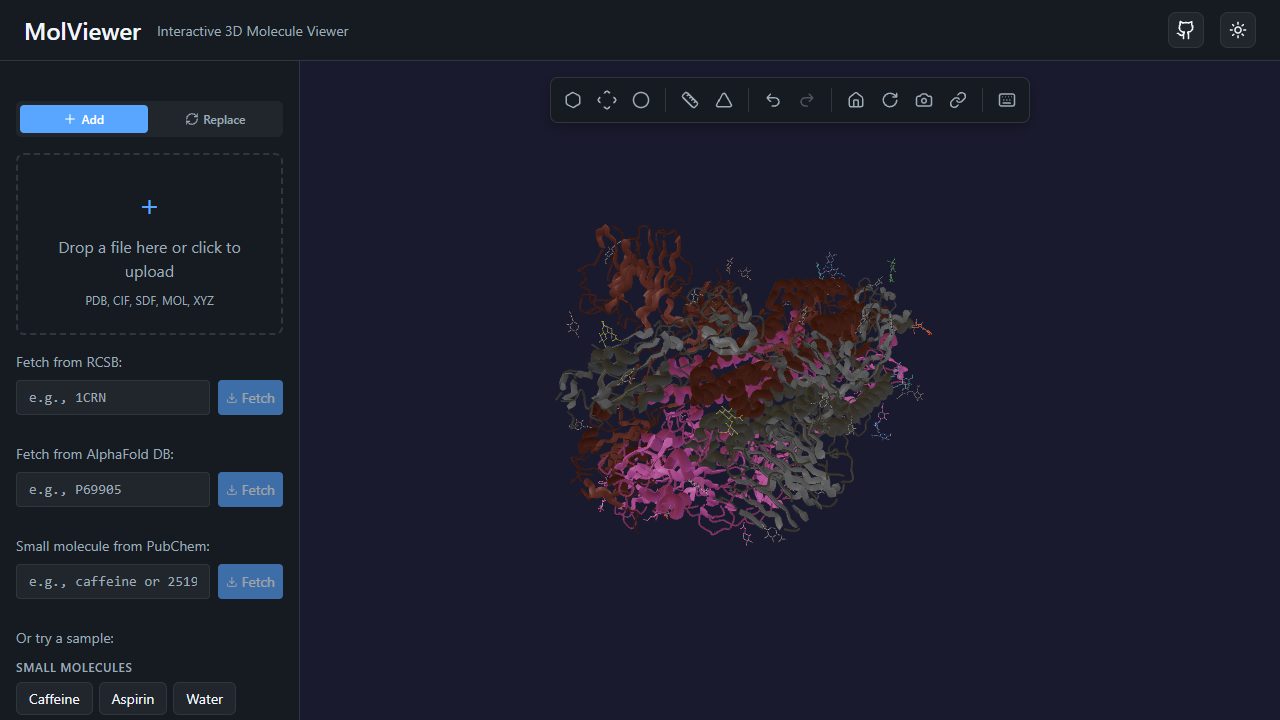The image size is (1280, 720).
Task: Activate the triangle angle measurement tool
Action: pyautogui.click(x=724, y=100)
